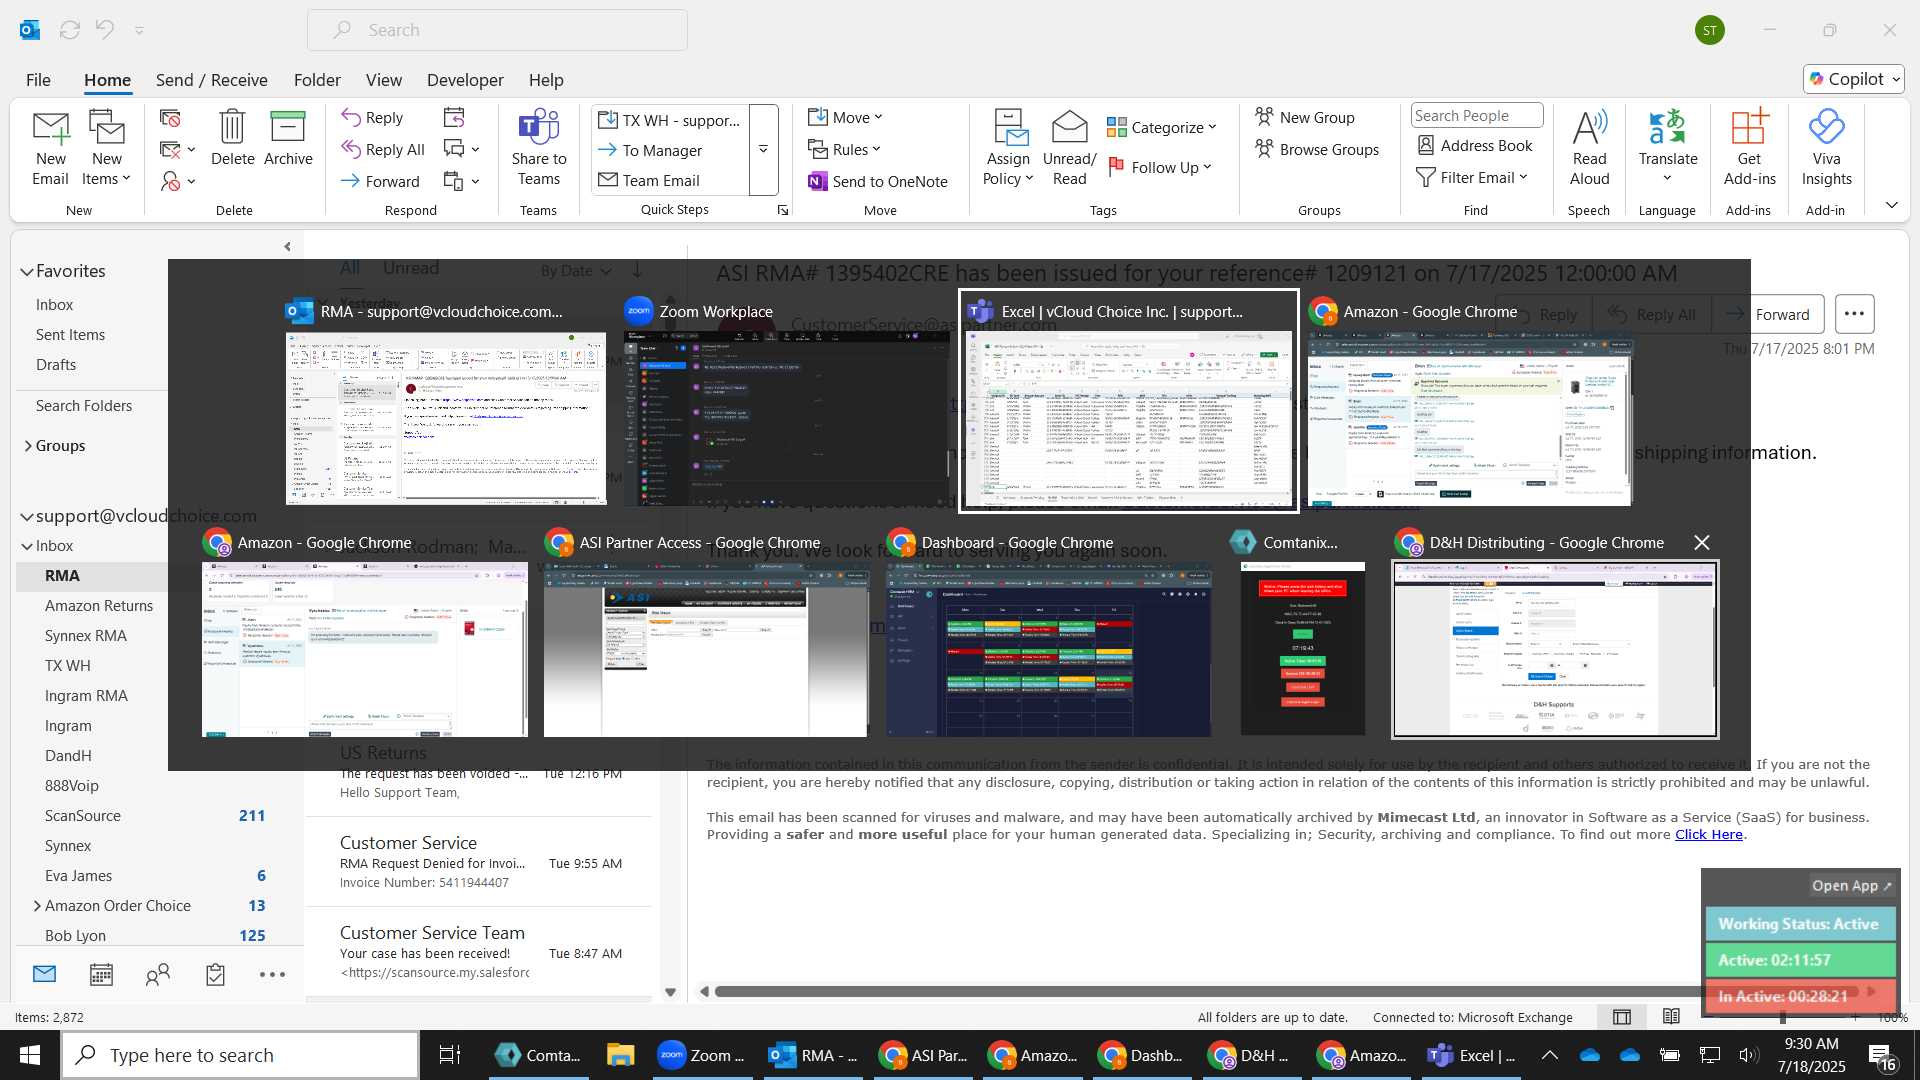This screenshot has width=1920, height=1080.
Task: Open File Explorer from the taskbar
Action: [x=620, y=1055]
